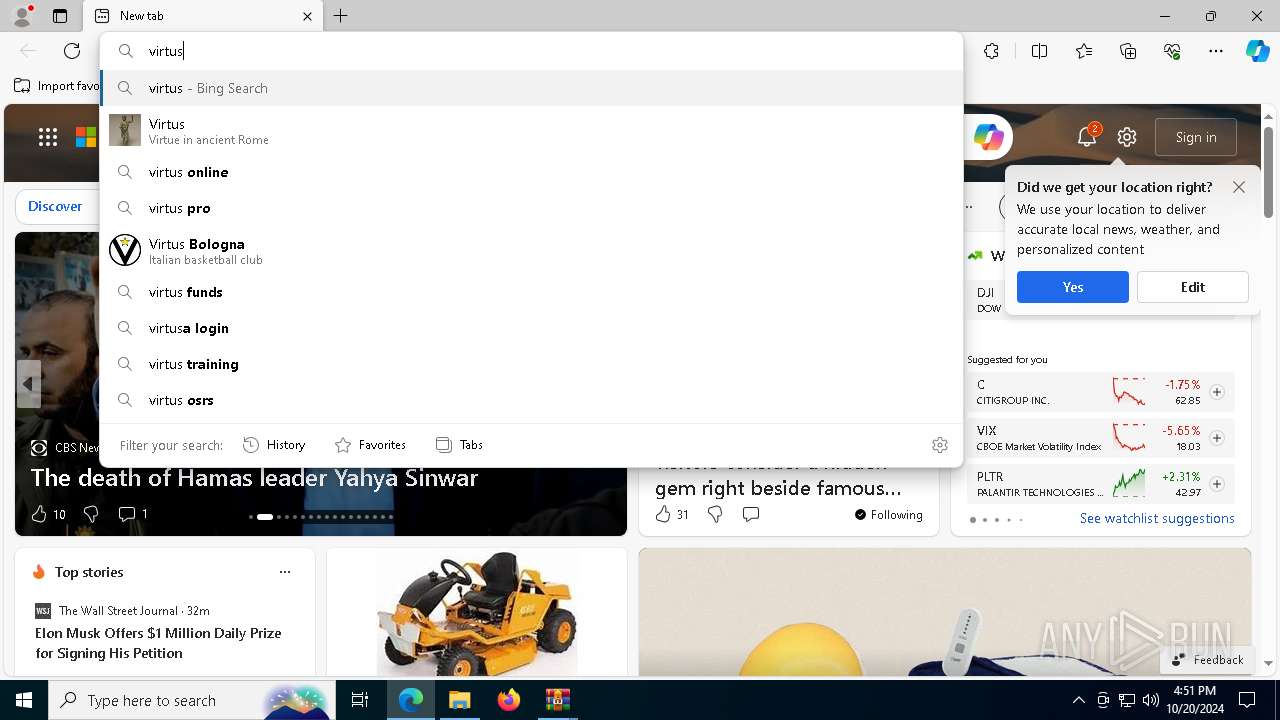This screenshot has width=1280, height=720.
Task: Open comments on hidden gem article
Action: (x=751, y=514)
